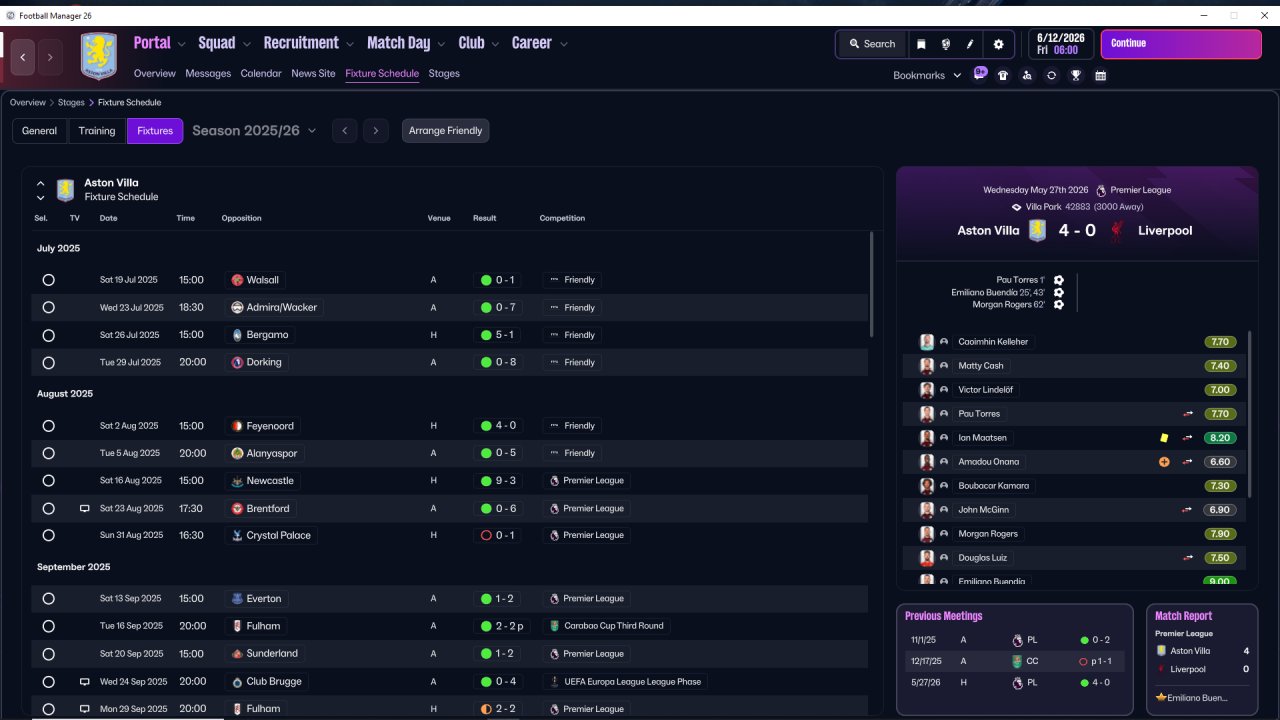The width and height of the screenshot is (1280, 720).
Task: Collapse the Aston Villa fixture schedule up arrow
Action: pos(40,183)
